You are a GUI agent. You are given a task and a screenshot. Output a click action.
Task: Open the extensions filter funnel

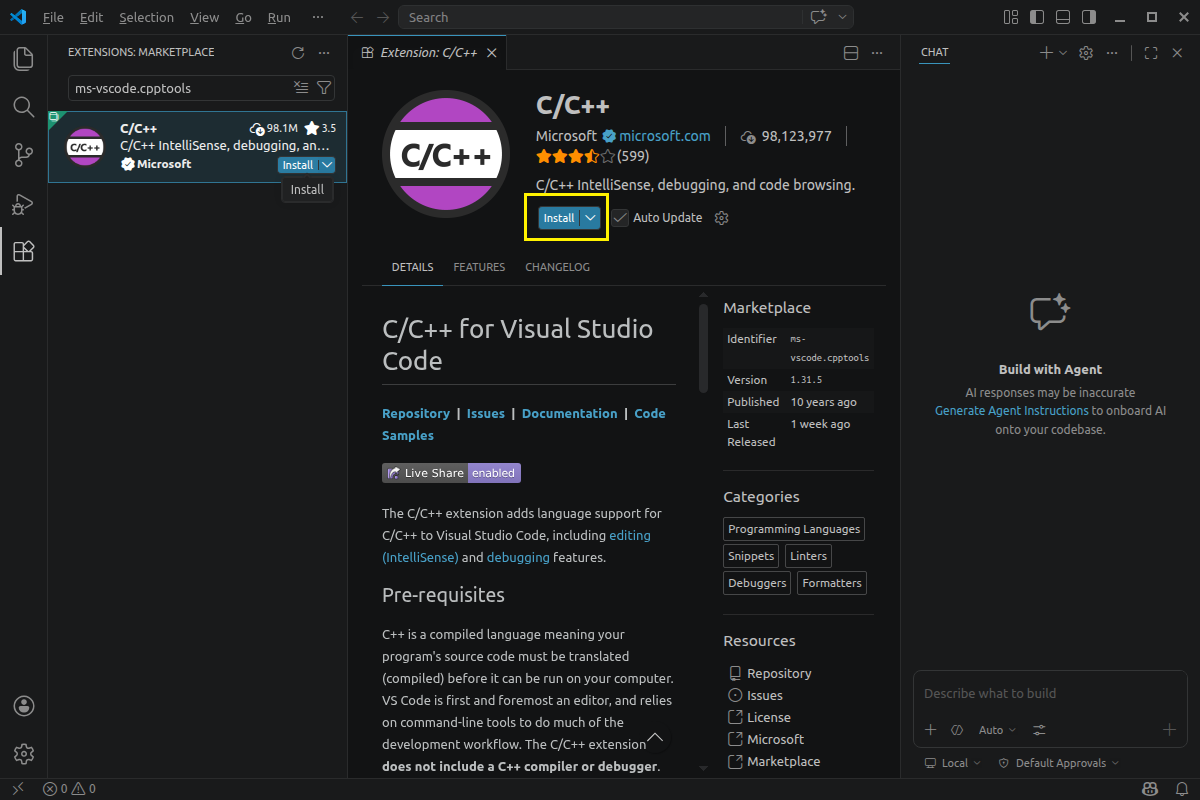323,88
